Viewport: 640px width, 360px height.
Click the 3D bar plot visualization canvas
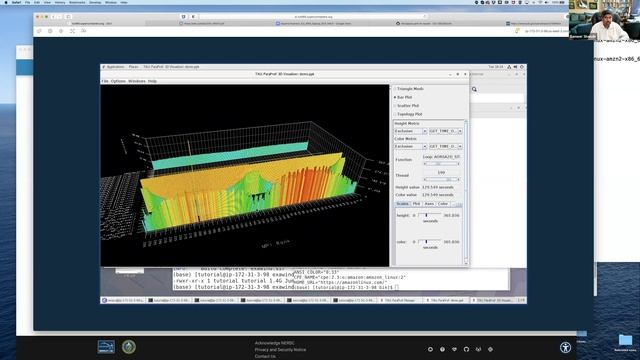(x=245, y=176)
